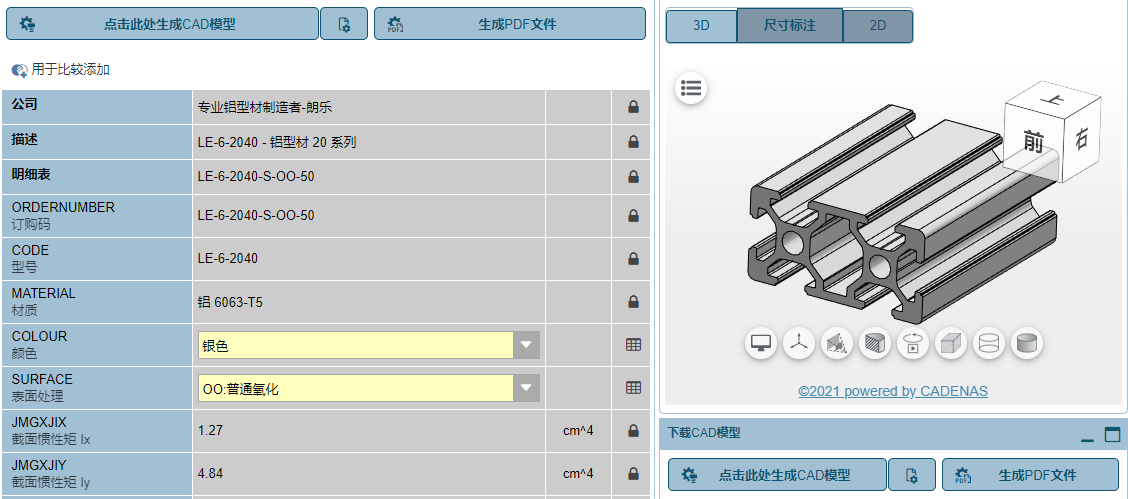The width and height of the screenshot is (1128, 499).
Task: Click the CODE value LE-6-2040
Action: pyautogui.click(x=228, y=258)
